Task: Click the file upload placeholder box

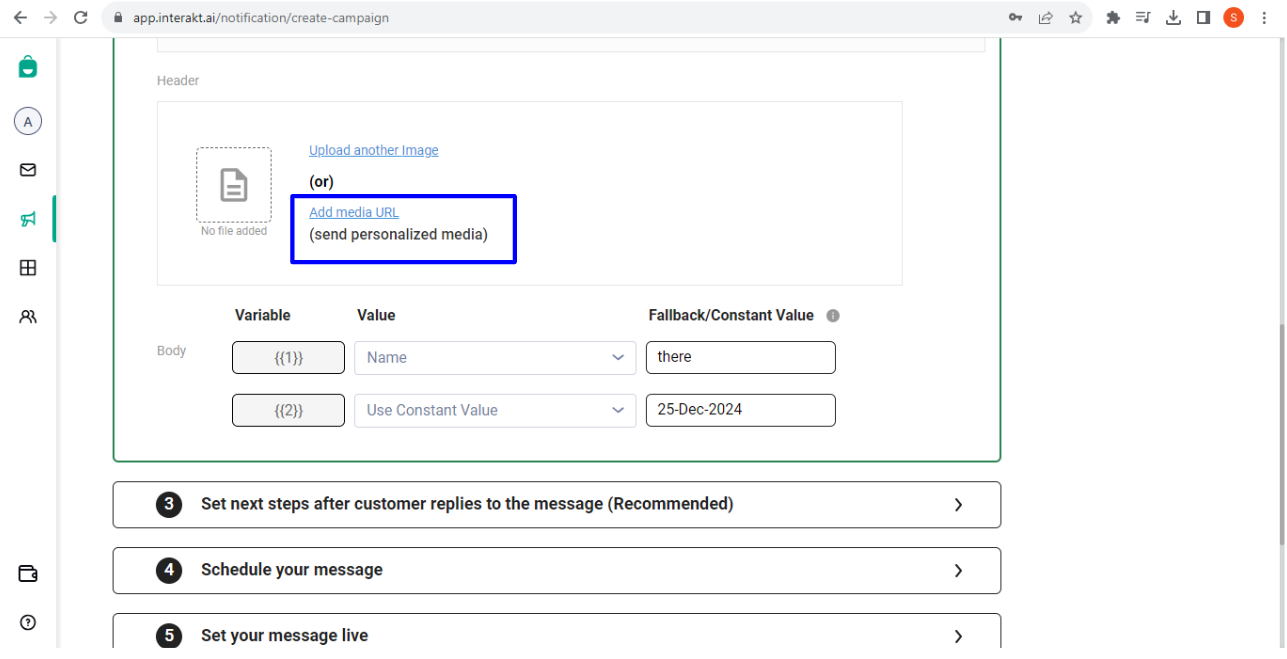Action: (233, 185)
